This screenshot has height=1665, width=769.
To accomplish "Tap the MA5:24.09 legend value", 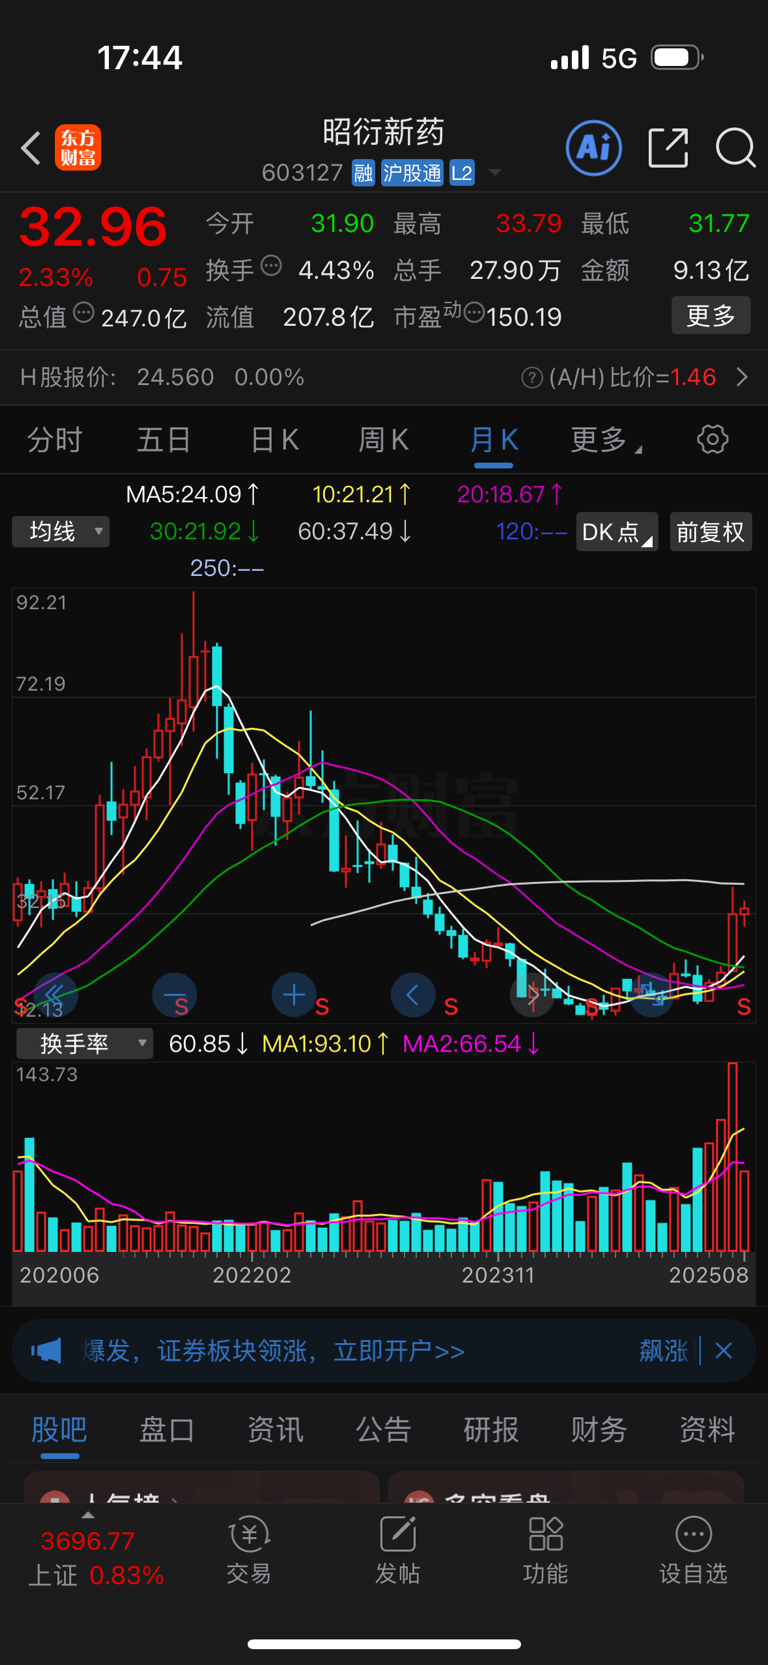I will pos(193,494).
